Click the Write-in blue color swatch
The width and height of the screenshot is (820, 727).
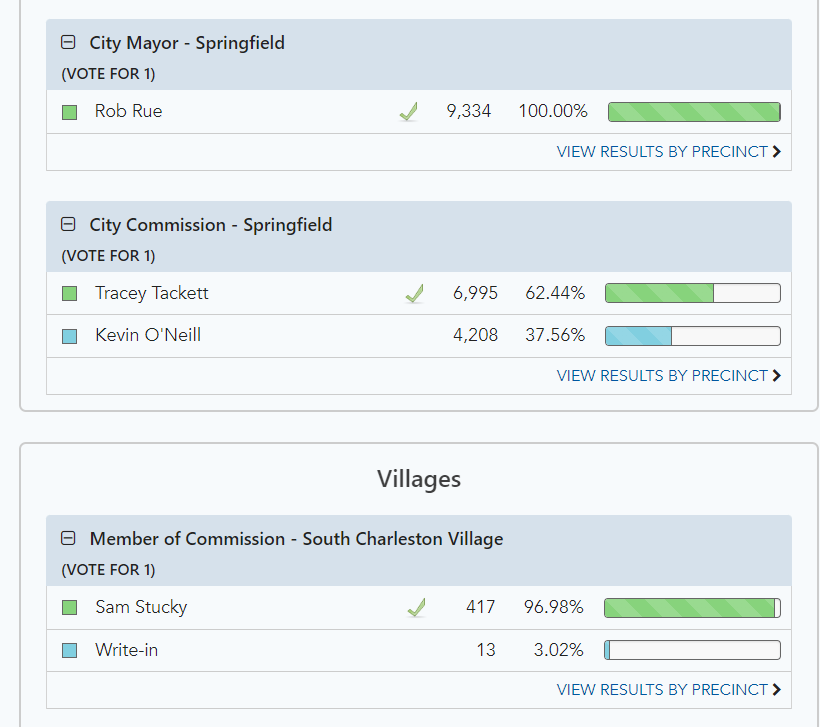point(70,651)
